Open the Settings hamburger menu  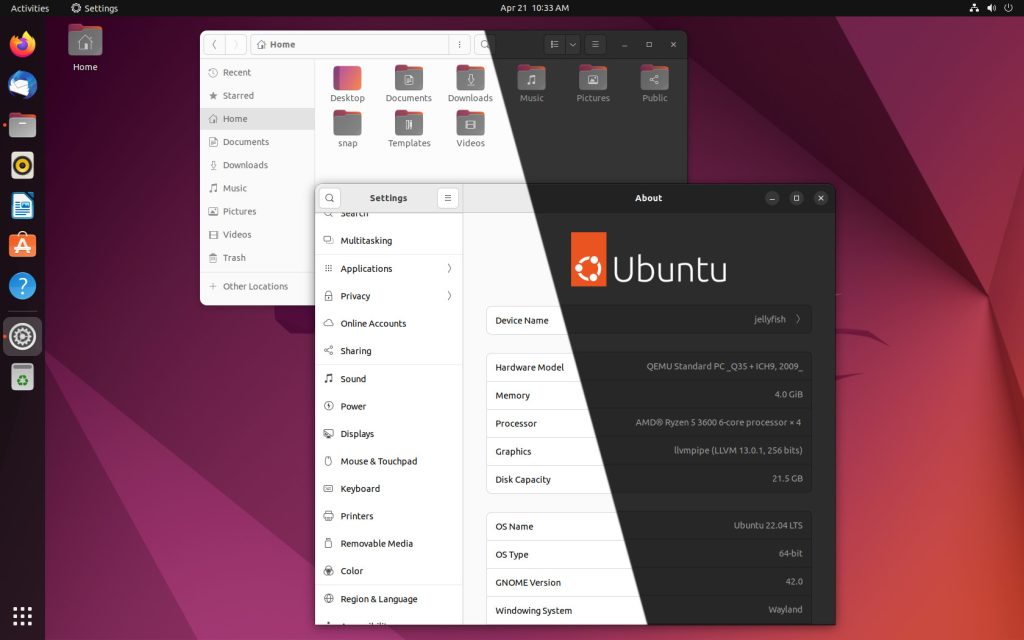point(447,198)
